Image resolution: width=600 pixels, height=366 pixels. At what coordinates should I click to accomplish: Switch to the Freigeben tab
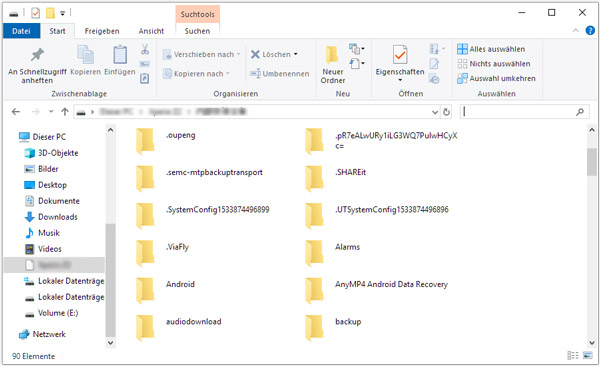point(102,31)
